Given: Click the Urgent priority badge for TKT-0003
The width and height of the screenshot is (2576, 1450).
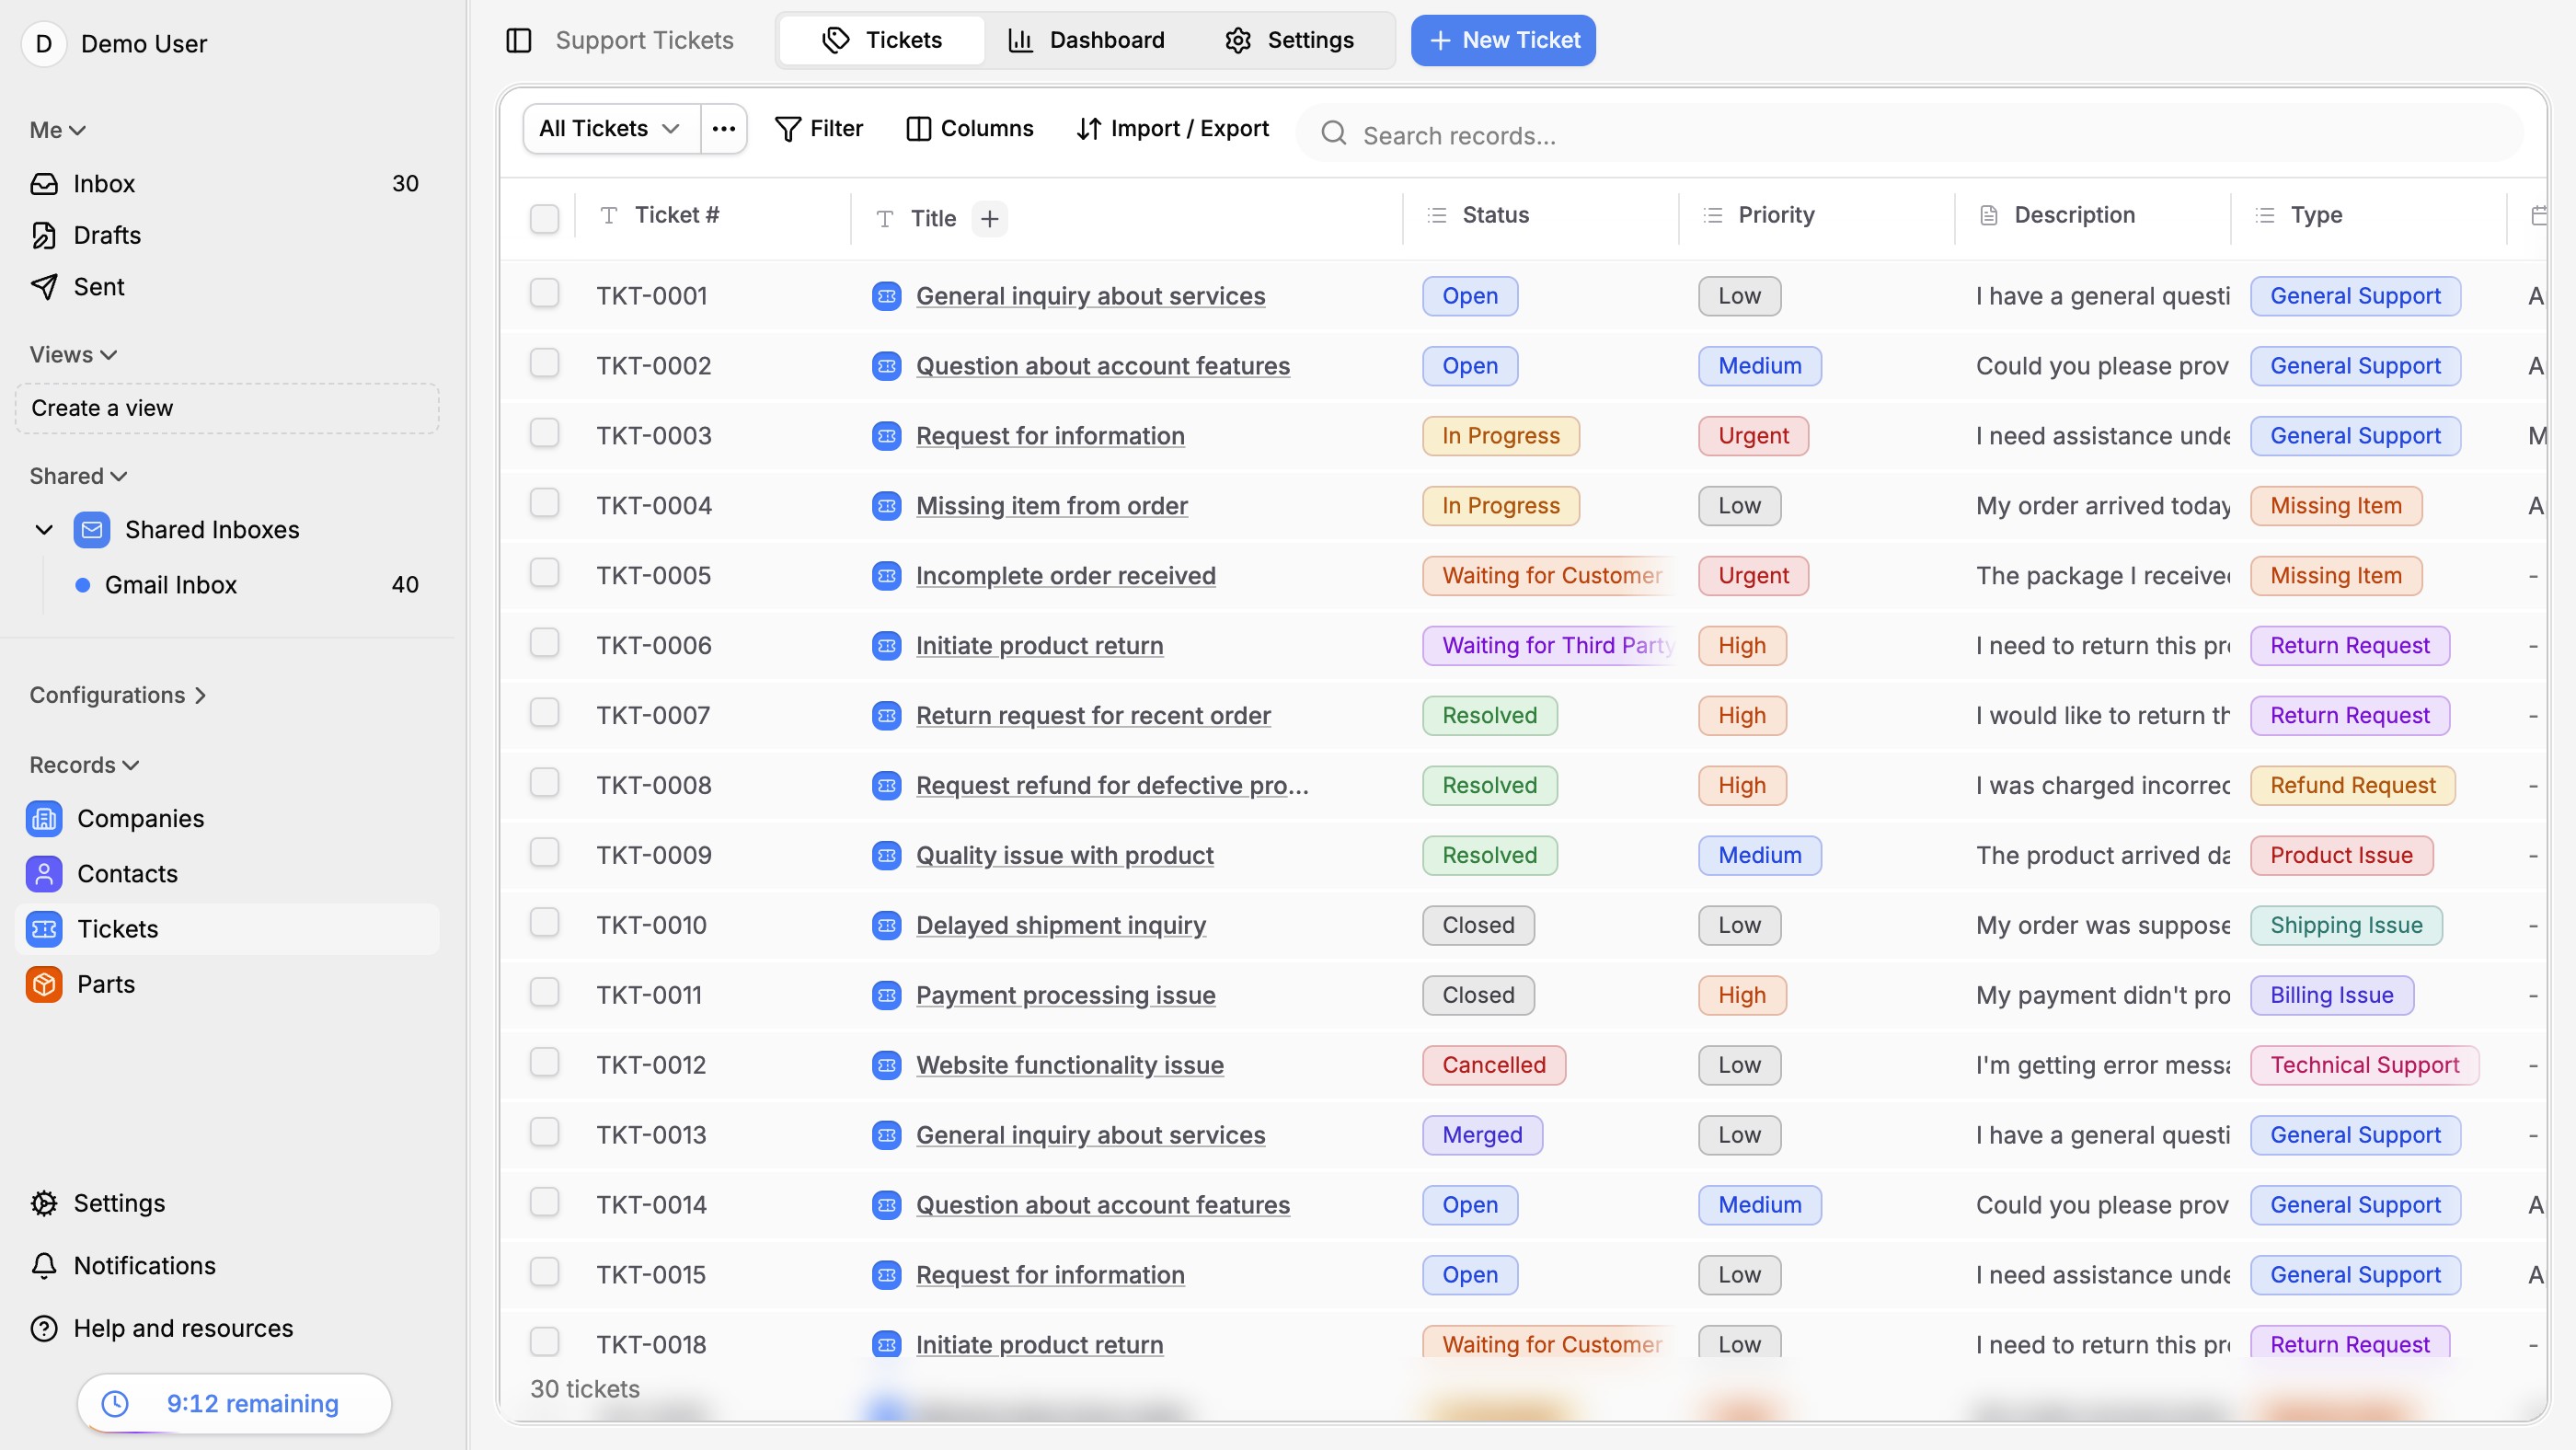Looking at the screenshot, I should (x=1753, y=436).
